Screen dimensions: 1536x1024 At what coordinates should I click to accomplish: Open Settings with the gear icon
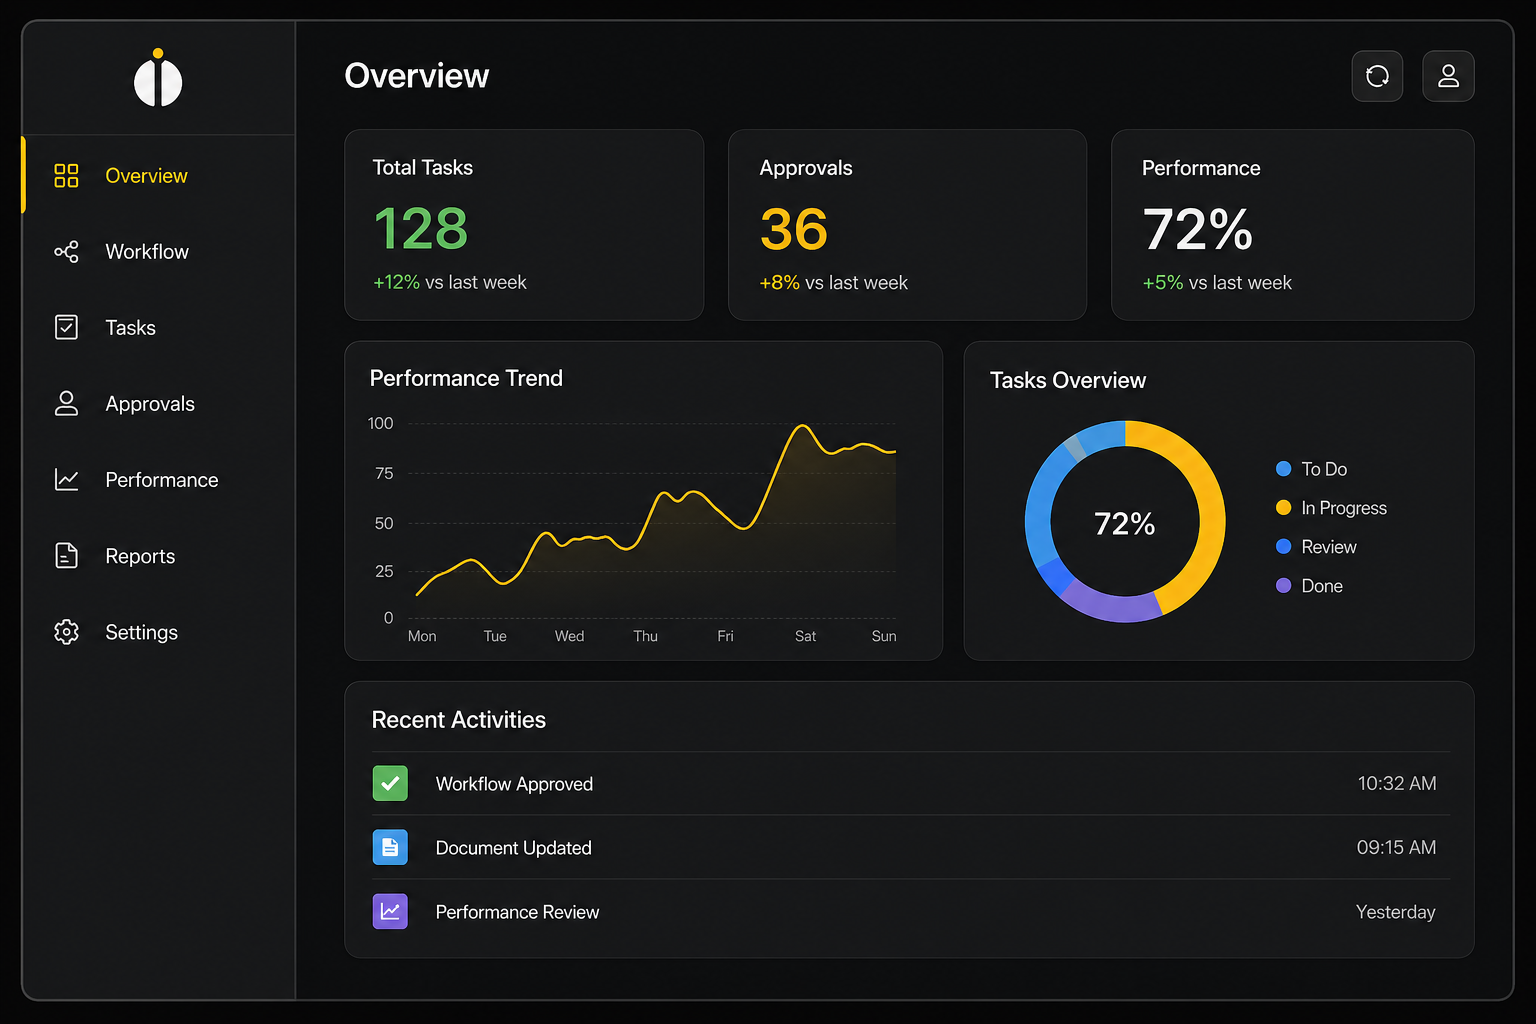(66, 631)
